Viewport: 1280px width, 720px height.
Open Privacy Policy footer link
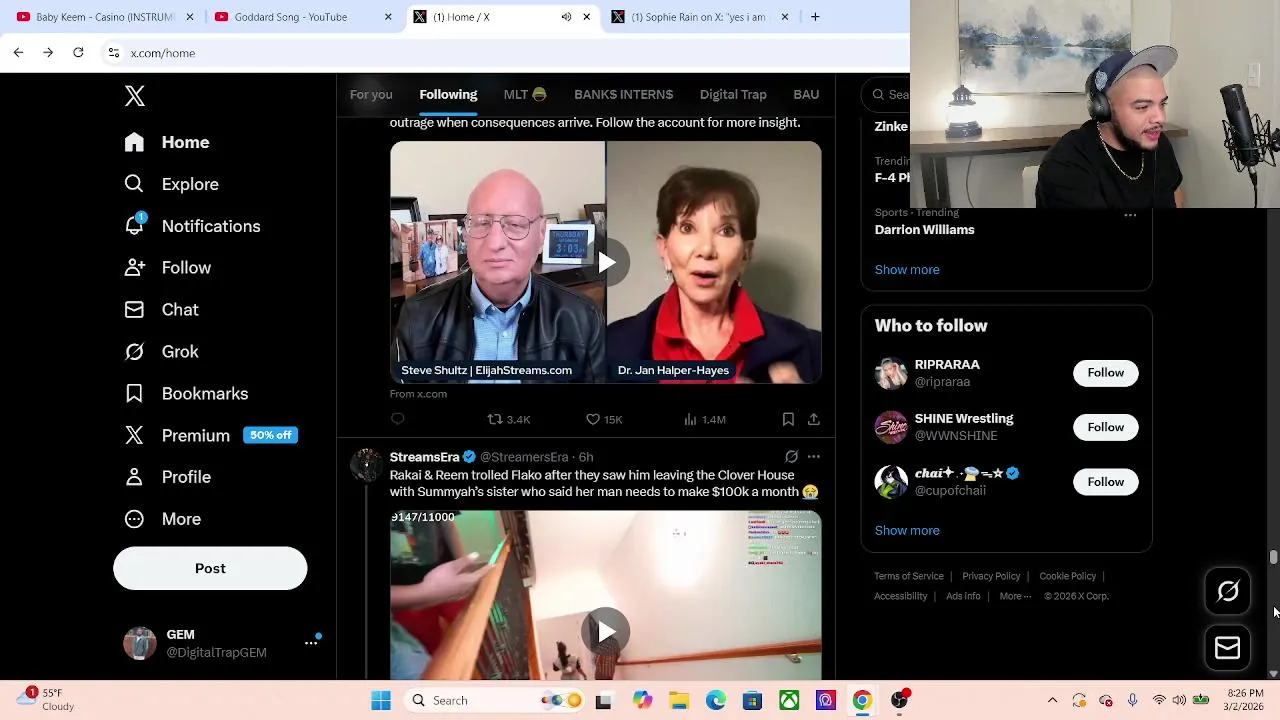coord(991,576)
